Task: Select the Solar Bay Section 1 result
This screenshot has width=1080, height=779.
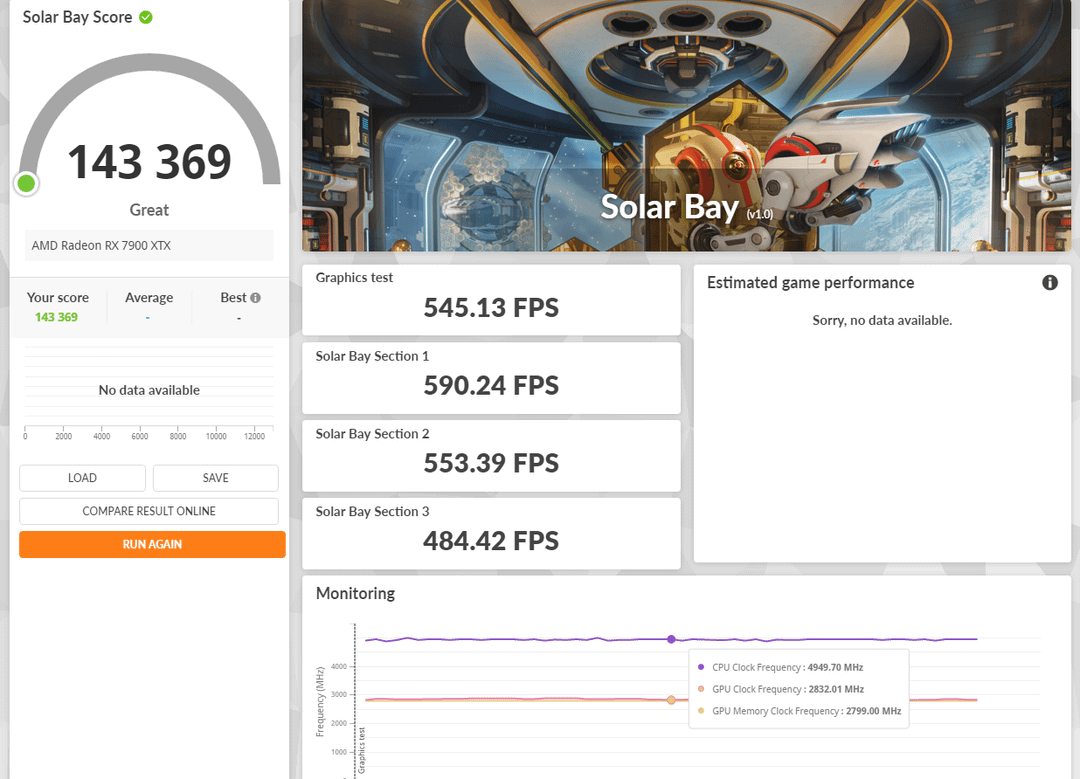Action: 491,378
